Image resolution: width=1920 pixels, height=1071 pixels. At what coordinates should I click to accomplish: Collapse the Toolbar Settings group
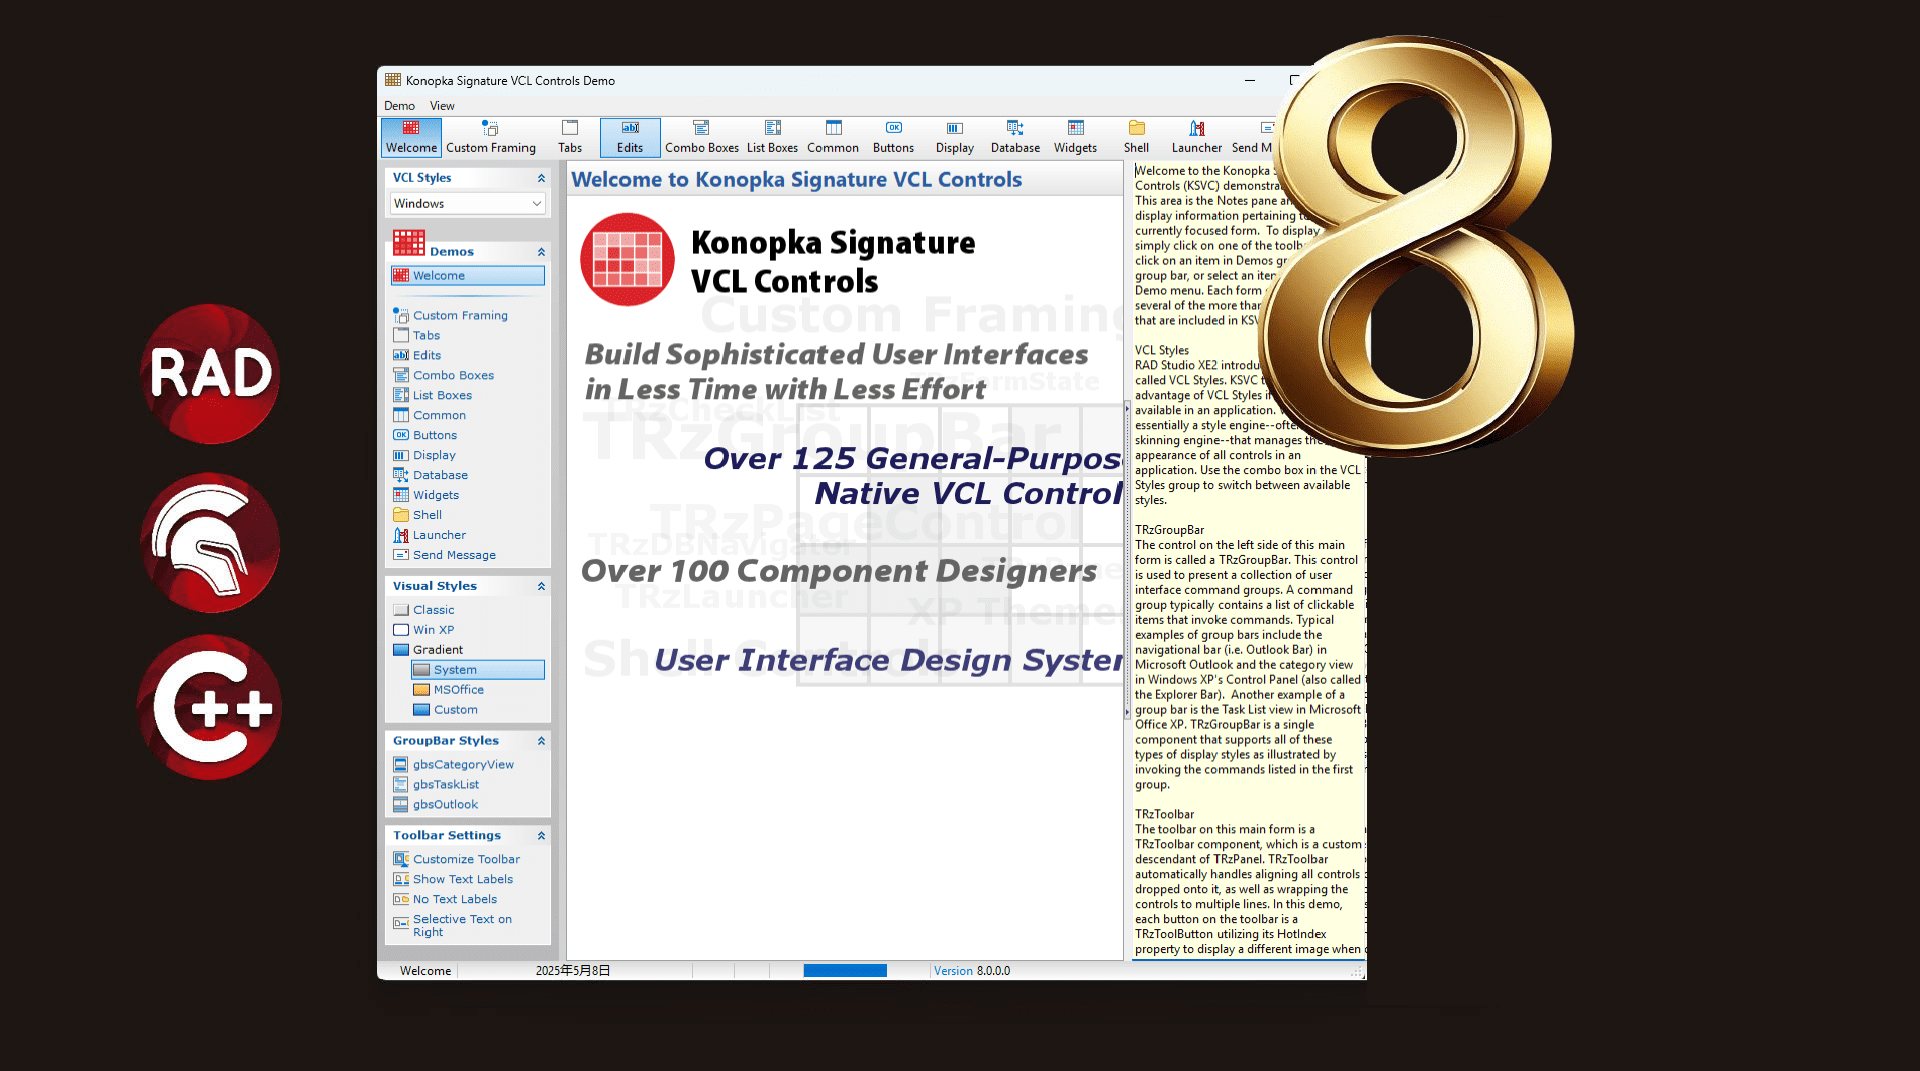541,836
